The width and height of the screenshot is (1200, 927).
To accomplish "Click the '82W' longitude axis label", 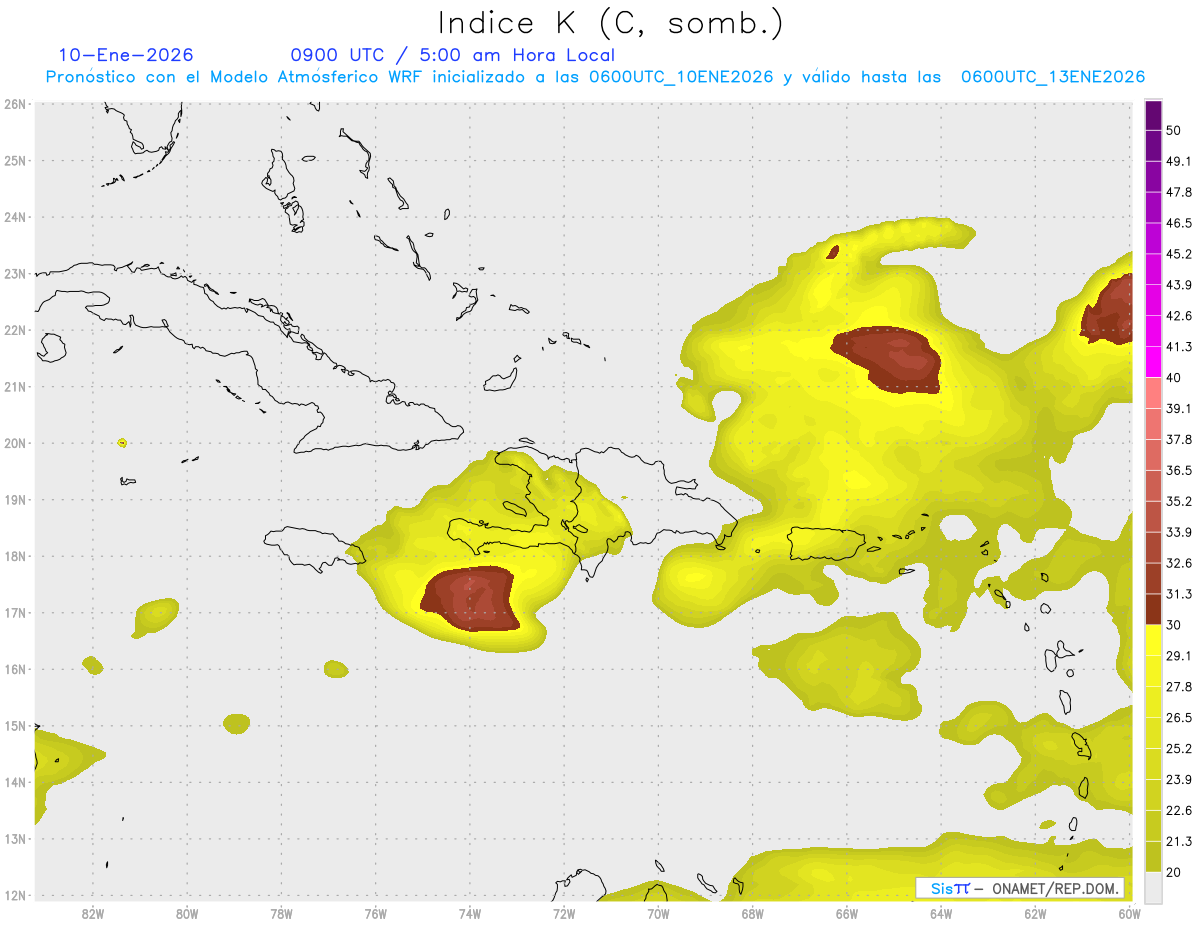I will (x=92, y=914).
